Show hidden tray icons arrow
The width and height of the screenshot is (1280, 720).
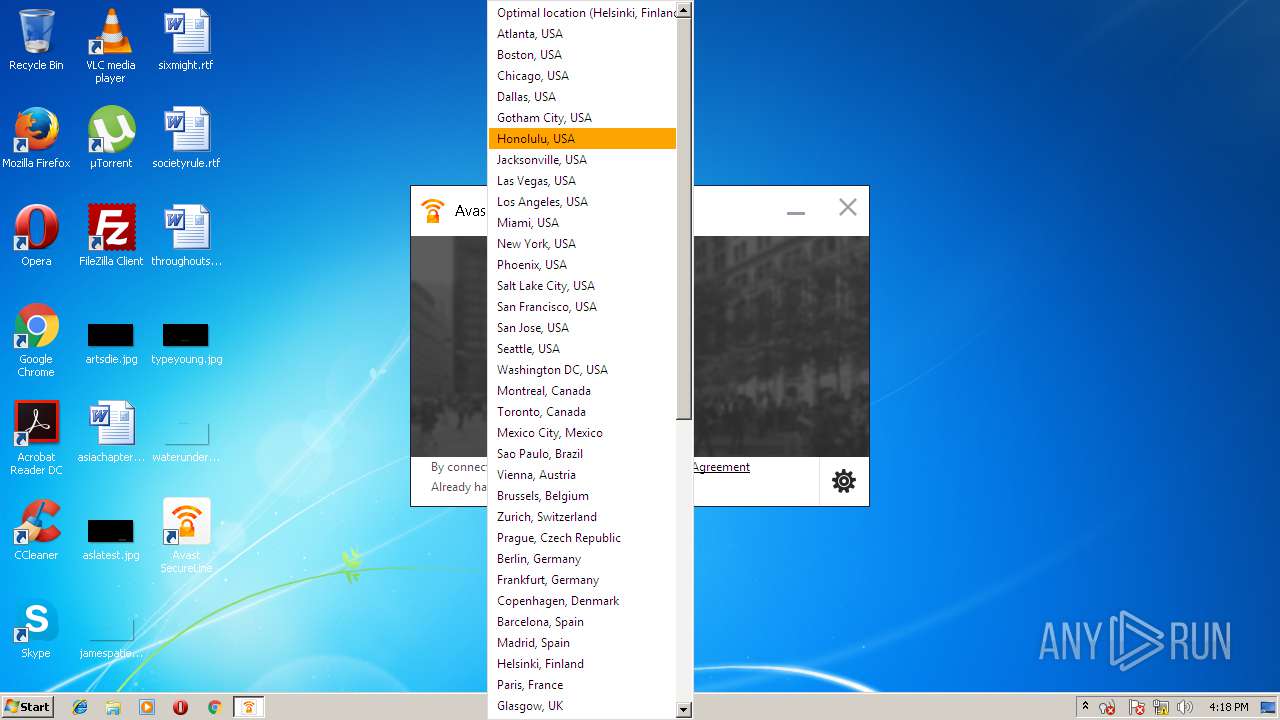coord(1085,706)
